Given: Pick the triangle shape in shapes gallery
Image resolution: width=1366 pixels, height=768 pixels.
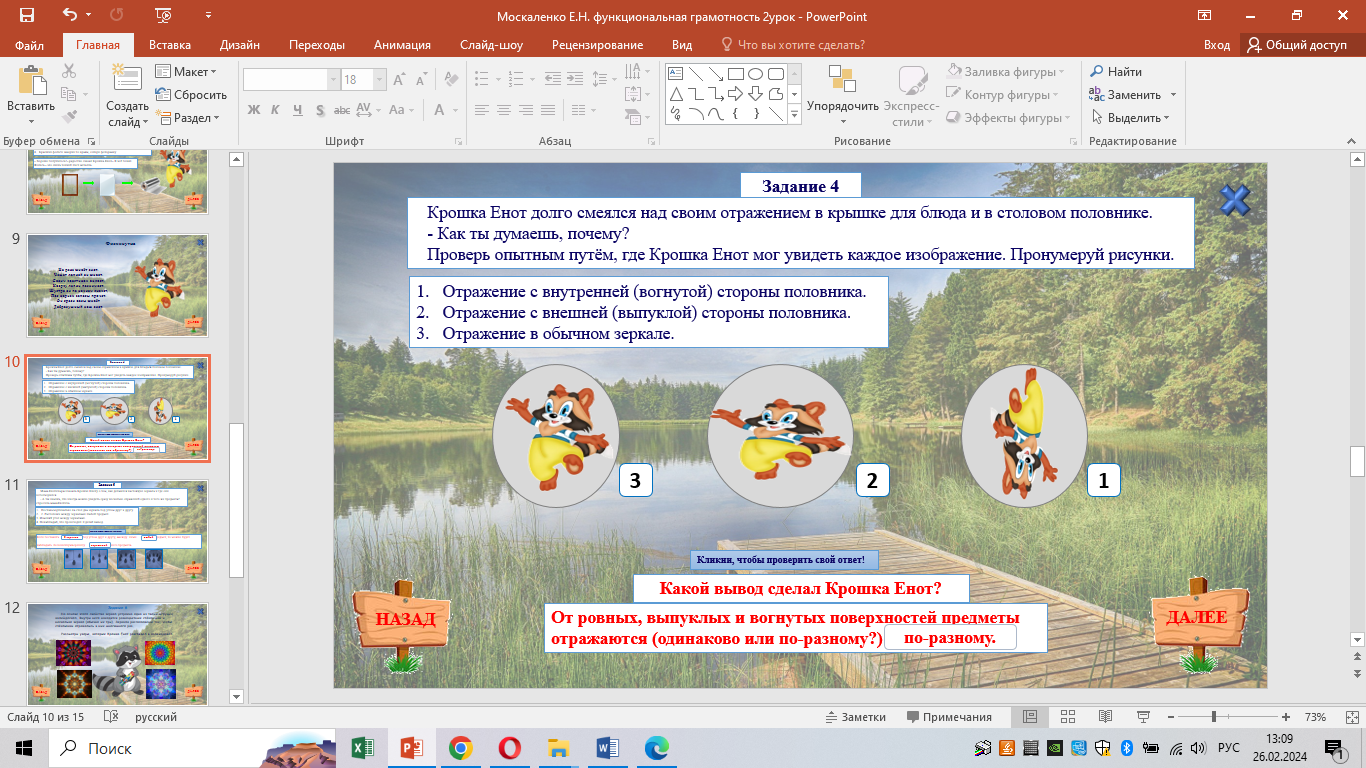Looking at the screenshot, I should coord(676,93).
